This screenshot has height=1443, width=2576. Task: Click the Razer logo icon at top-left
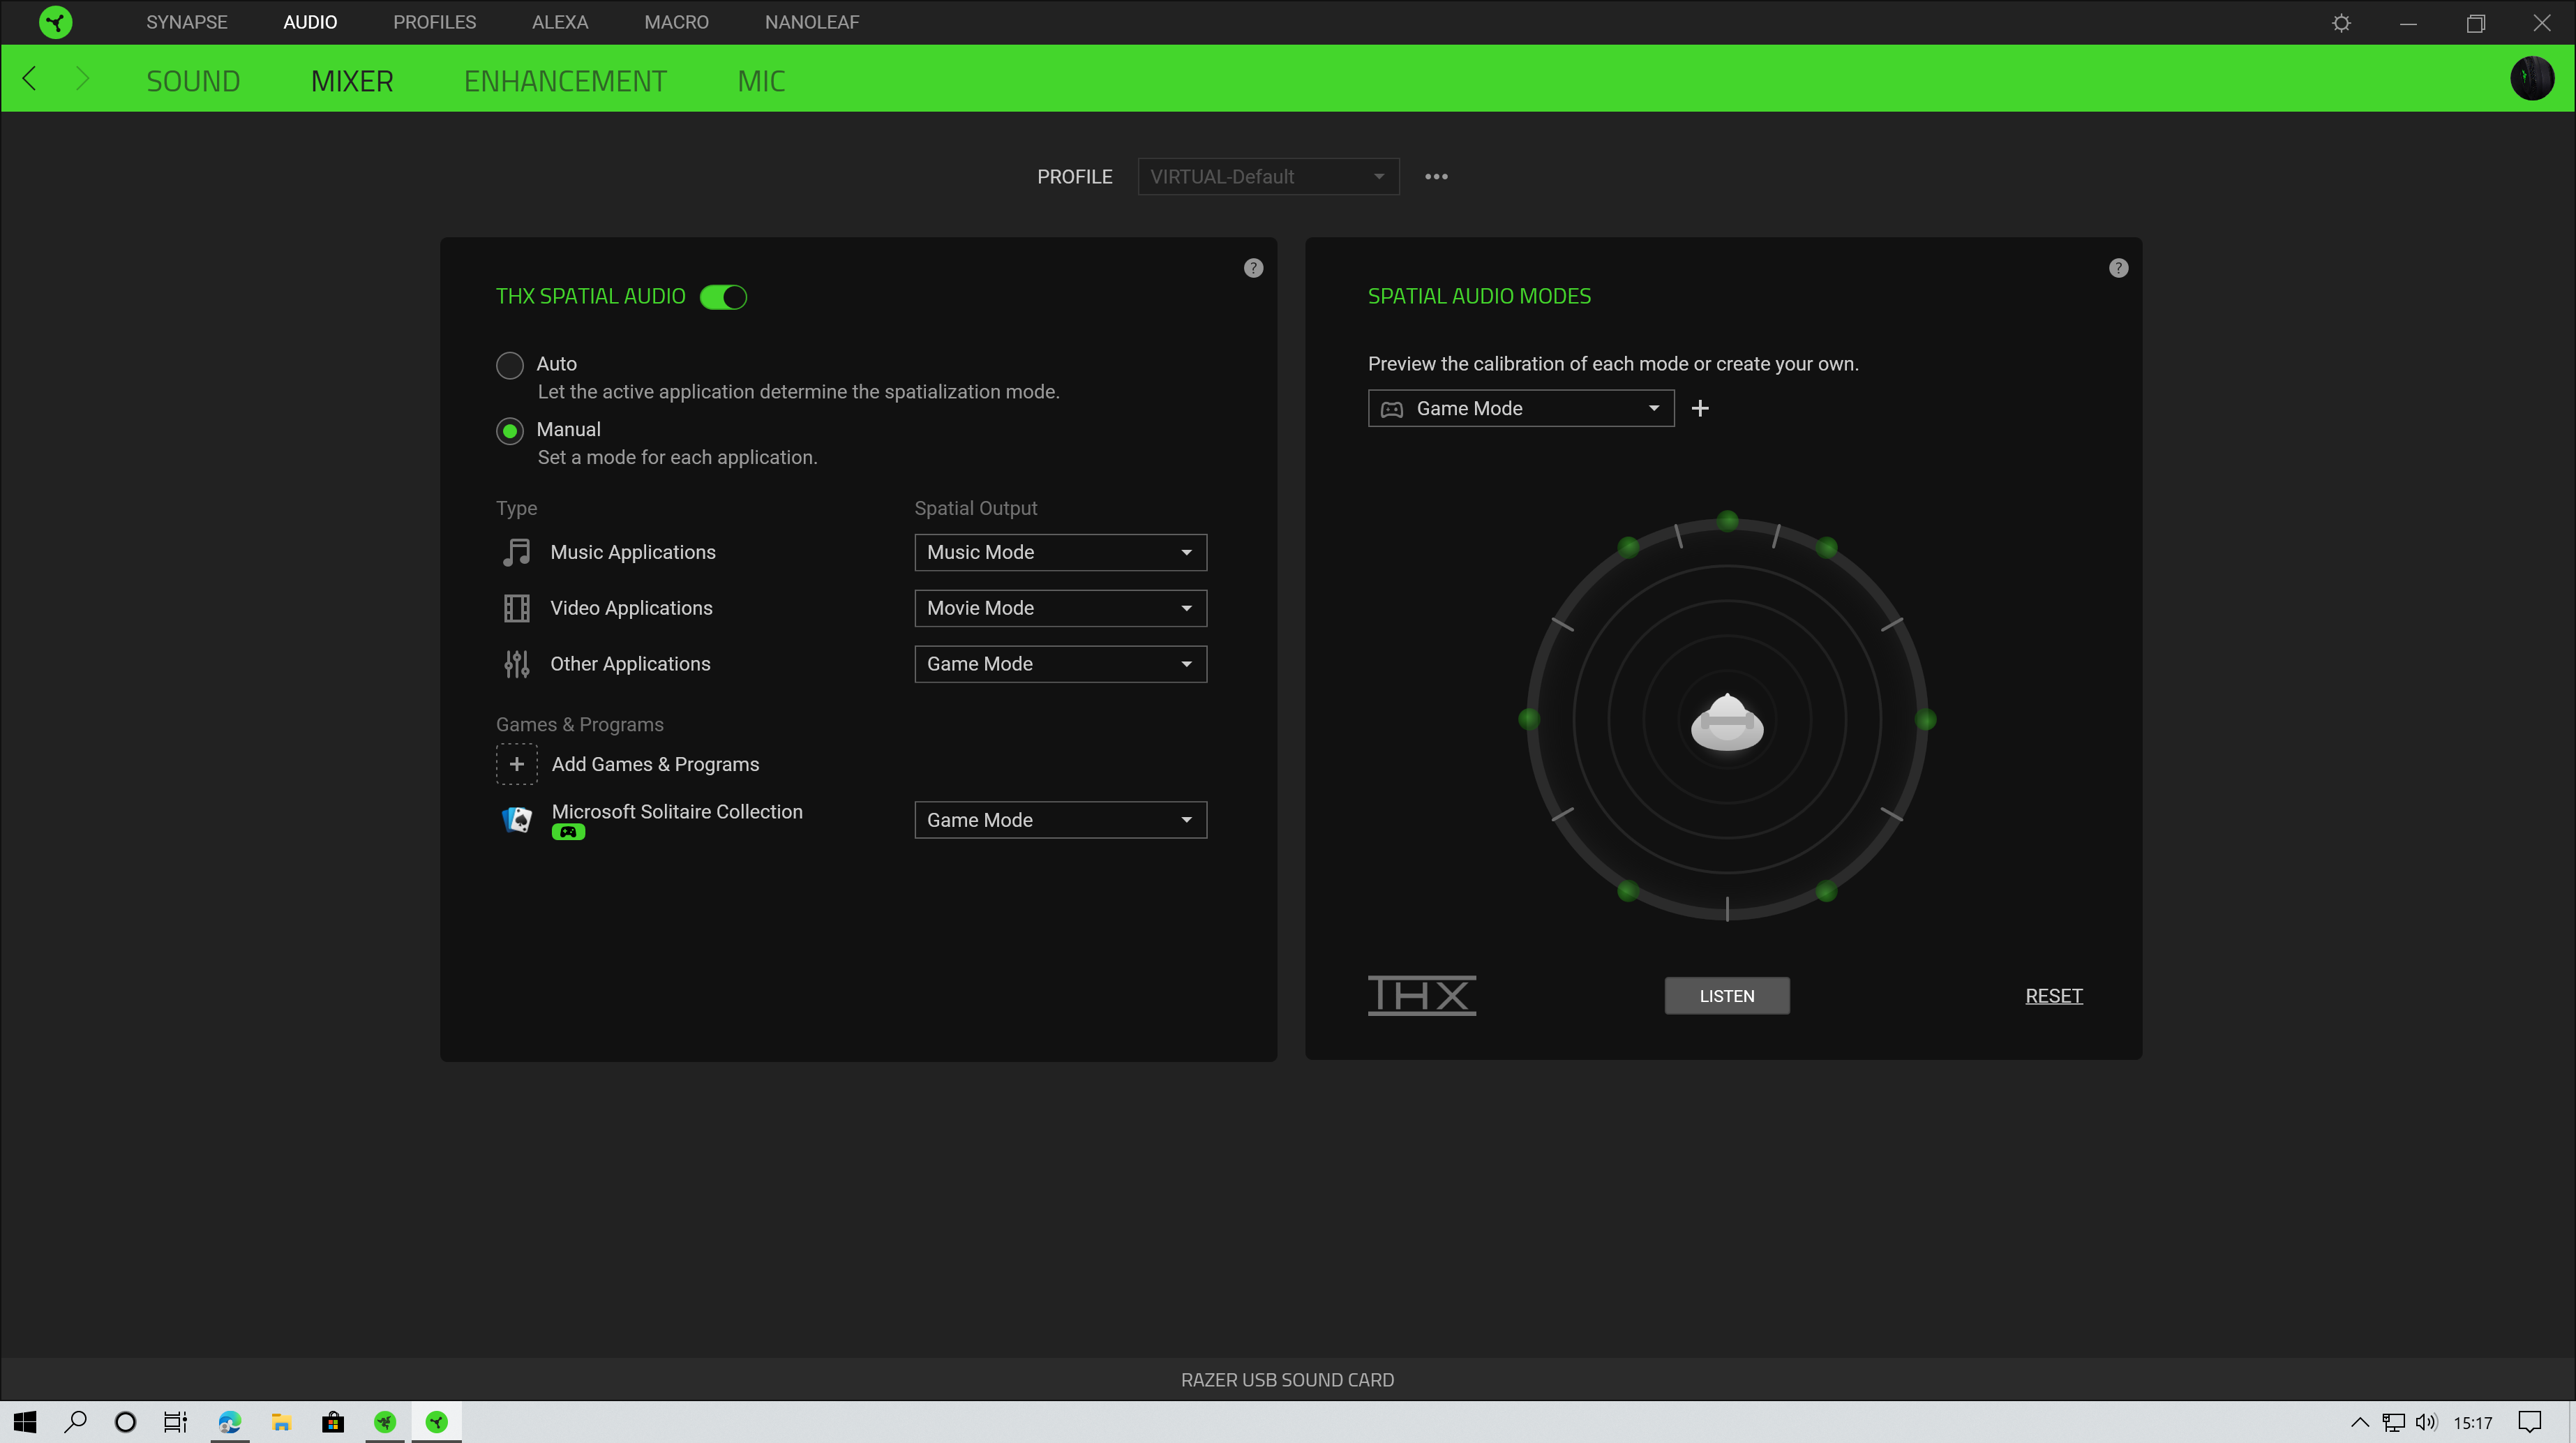click(x=55, y=22)
